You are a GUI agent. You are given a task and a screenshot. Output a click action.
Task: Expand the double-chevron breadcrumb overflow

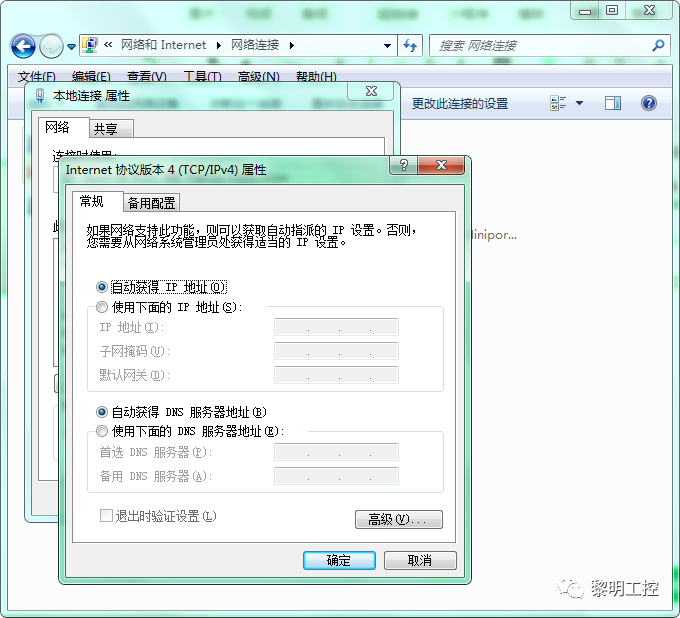click(x=108, y=45)
